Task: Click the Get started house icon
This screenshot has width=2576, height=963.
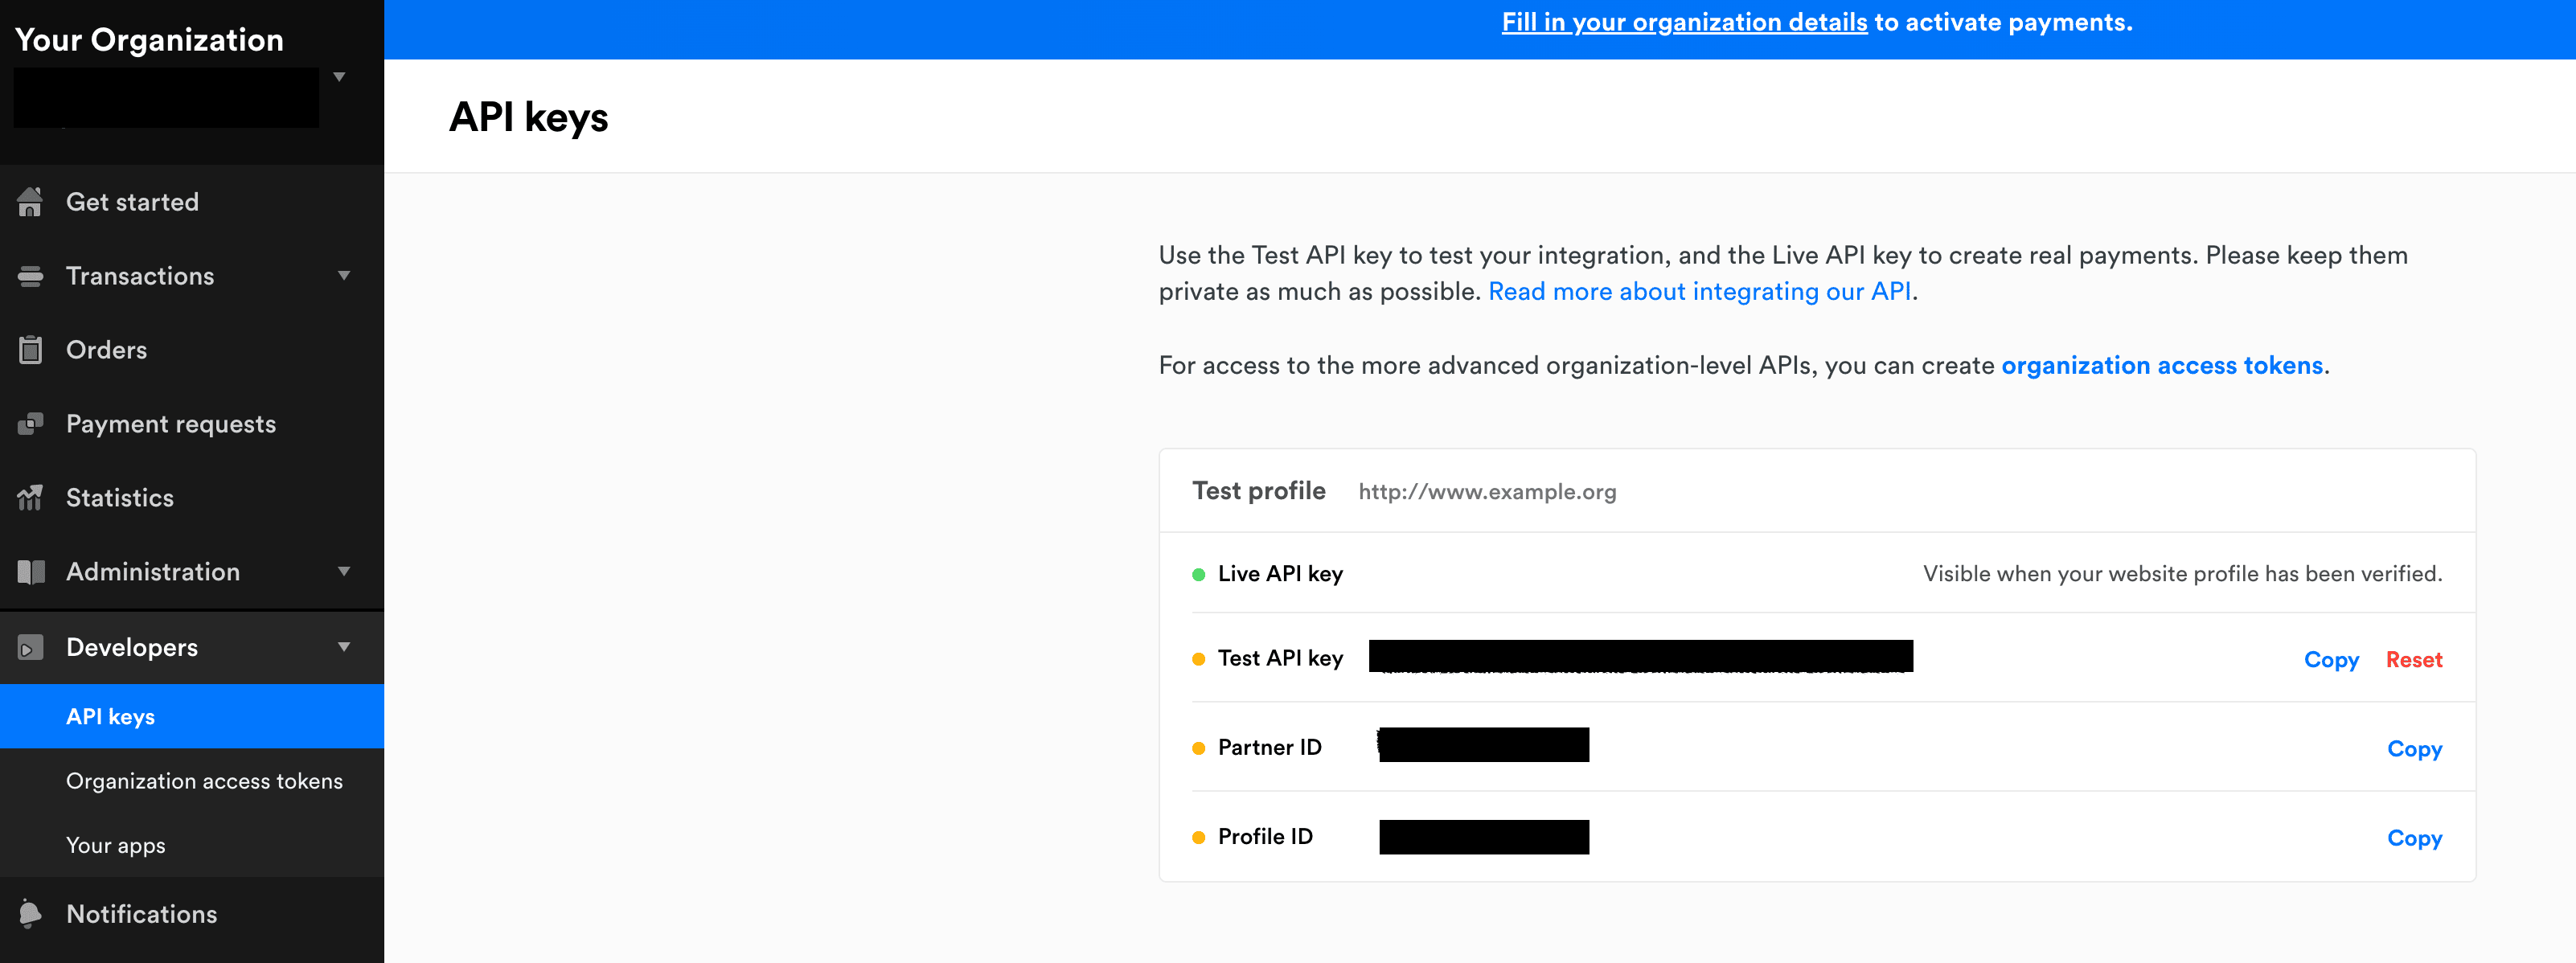Action: click(30, 202)
